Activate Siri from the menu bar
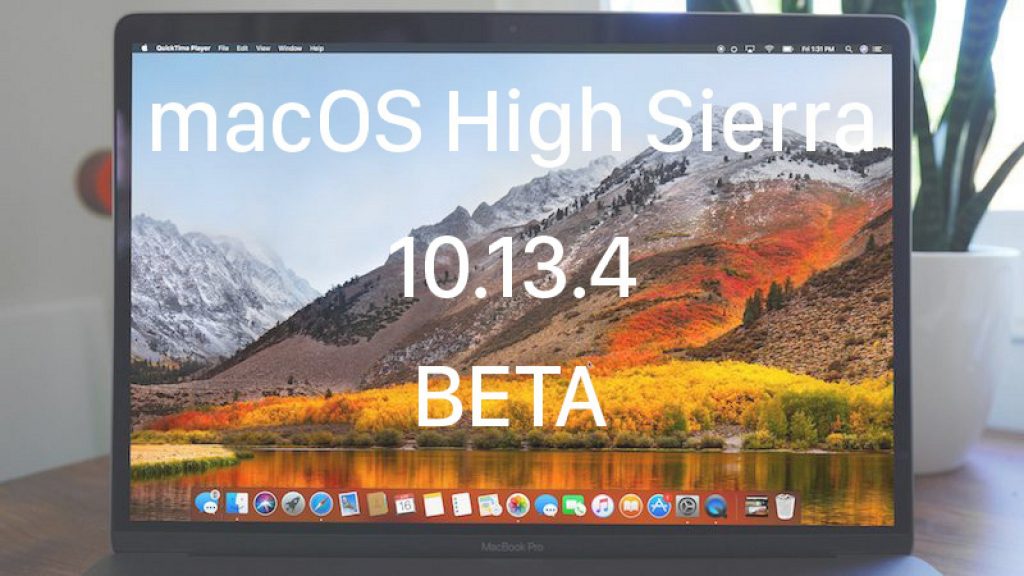Image resolution: width=1024 pixels, height=576 pixels. coord(863,49)
